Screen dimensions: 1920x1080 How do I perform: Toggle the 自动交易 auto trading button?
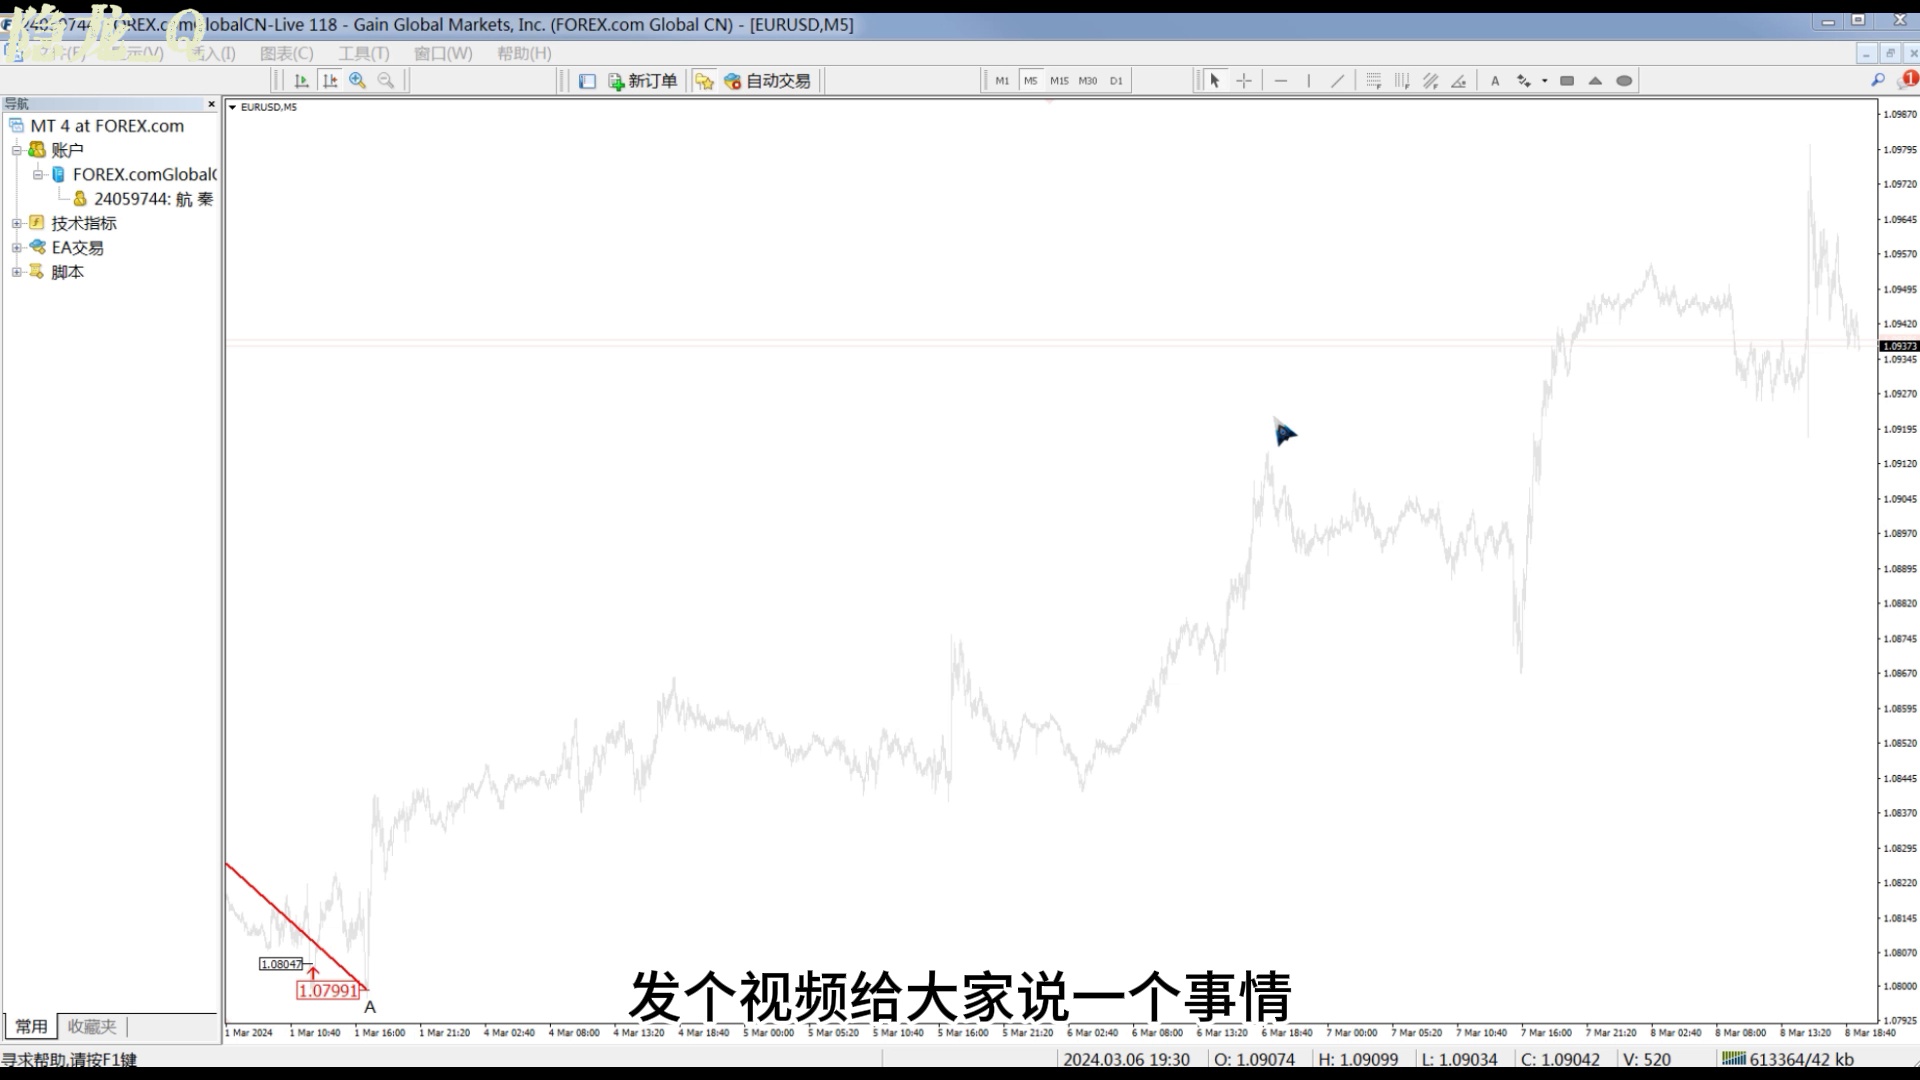coord(767,81)
